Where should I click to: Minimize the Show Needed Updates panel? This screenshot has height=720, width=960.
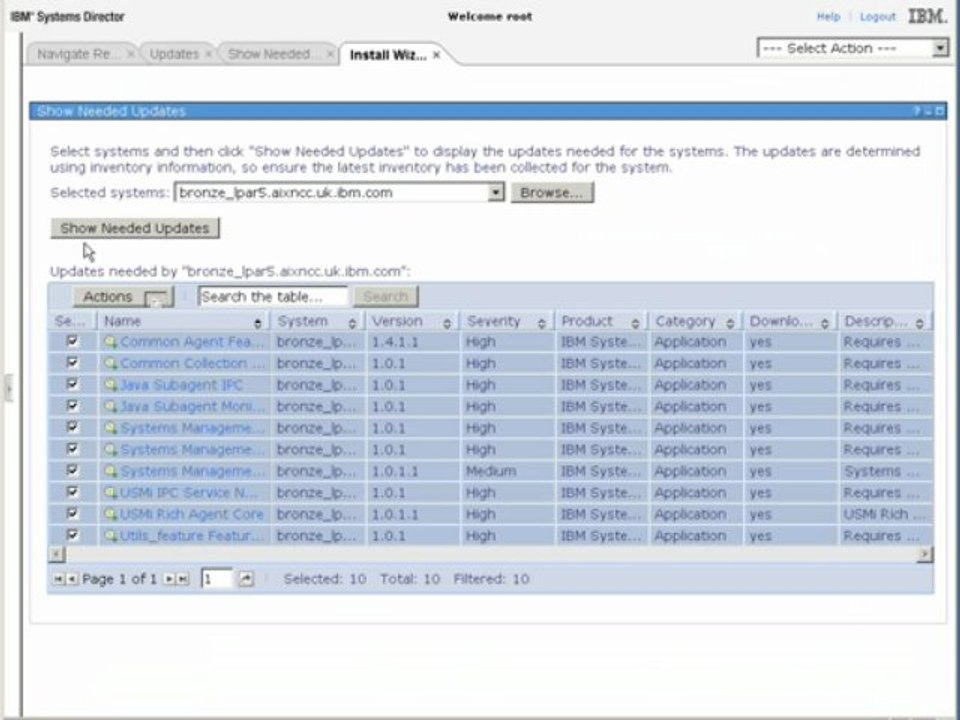(928, 111)
